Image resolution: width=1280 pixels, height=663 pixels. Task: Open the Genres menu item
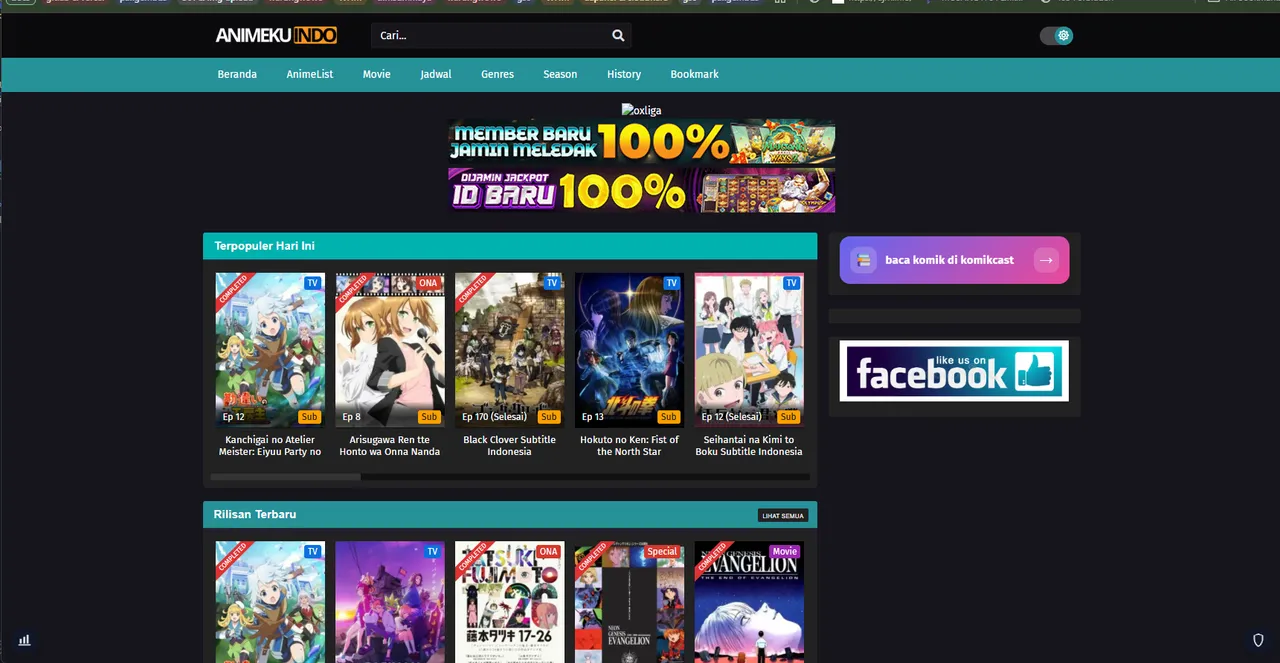(497, 74)
